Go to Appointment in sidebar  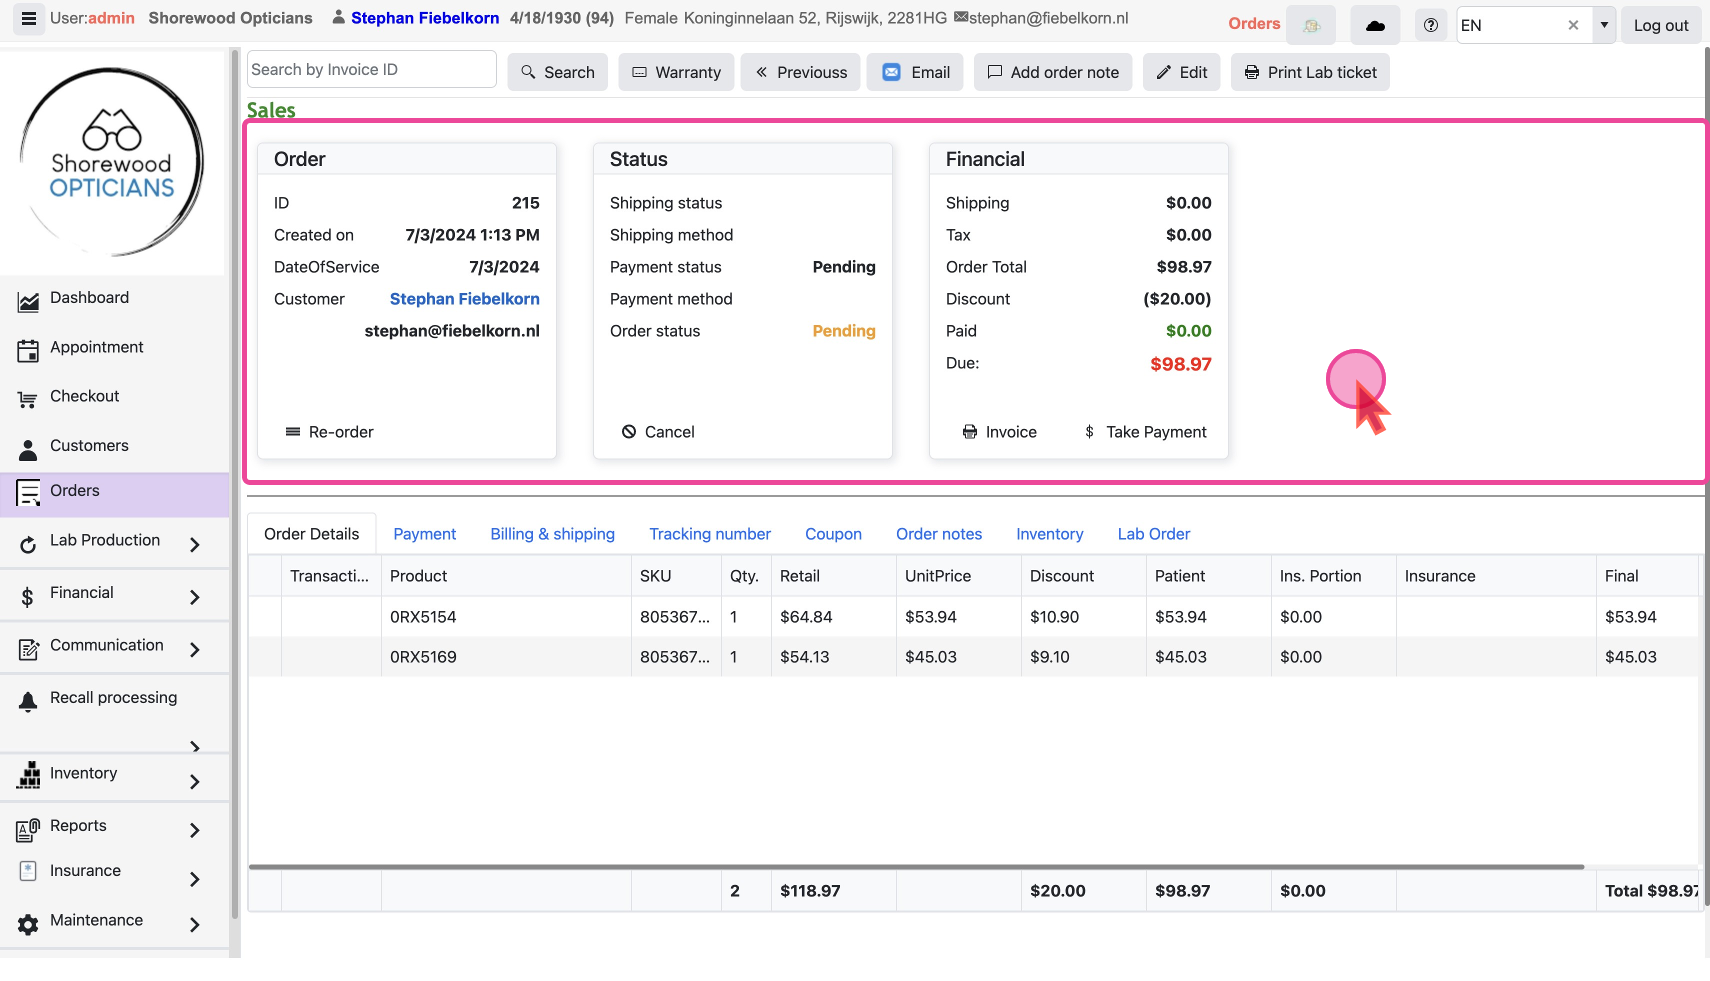[x=96, y=347]
